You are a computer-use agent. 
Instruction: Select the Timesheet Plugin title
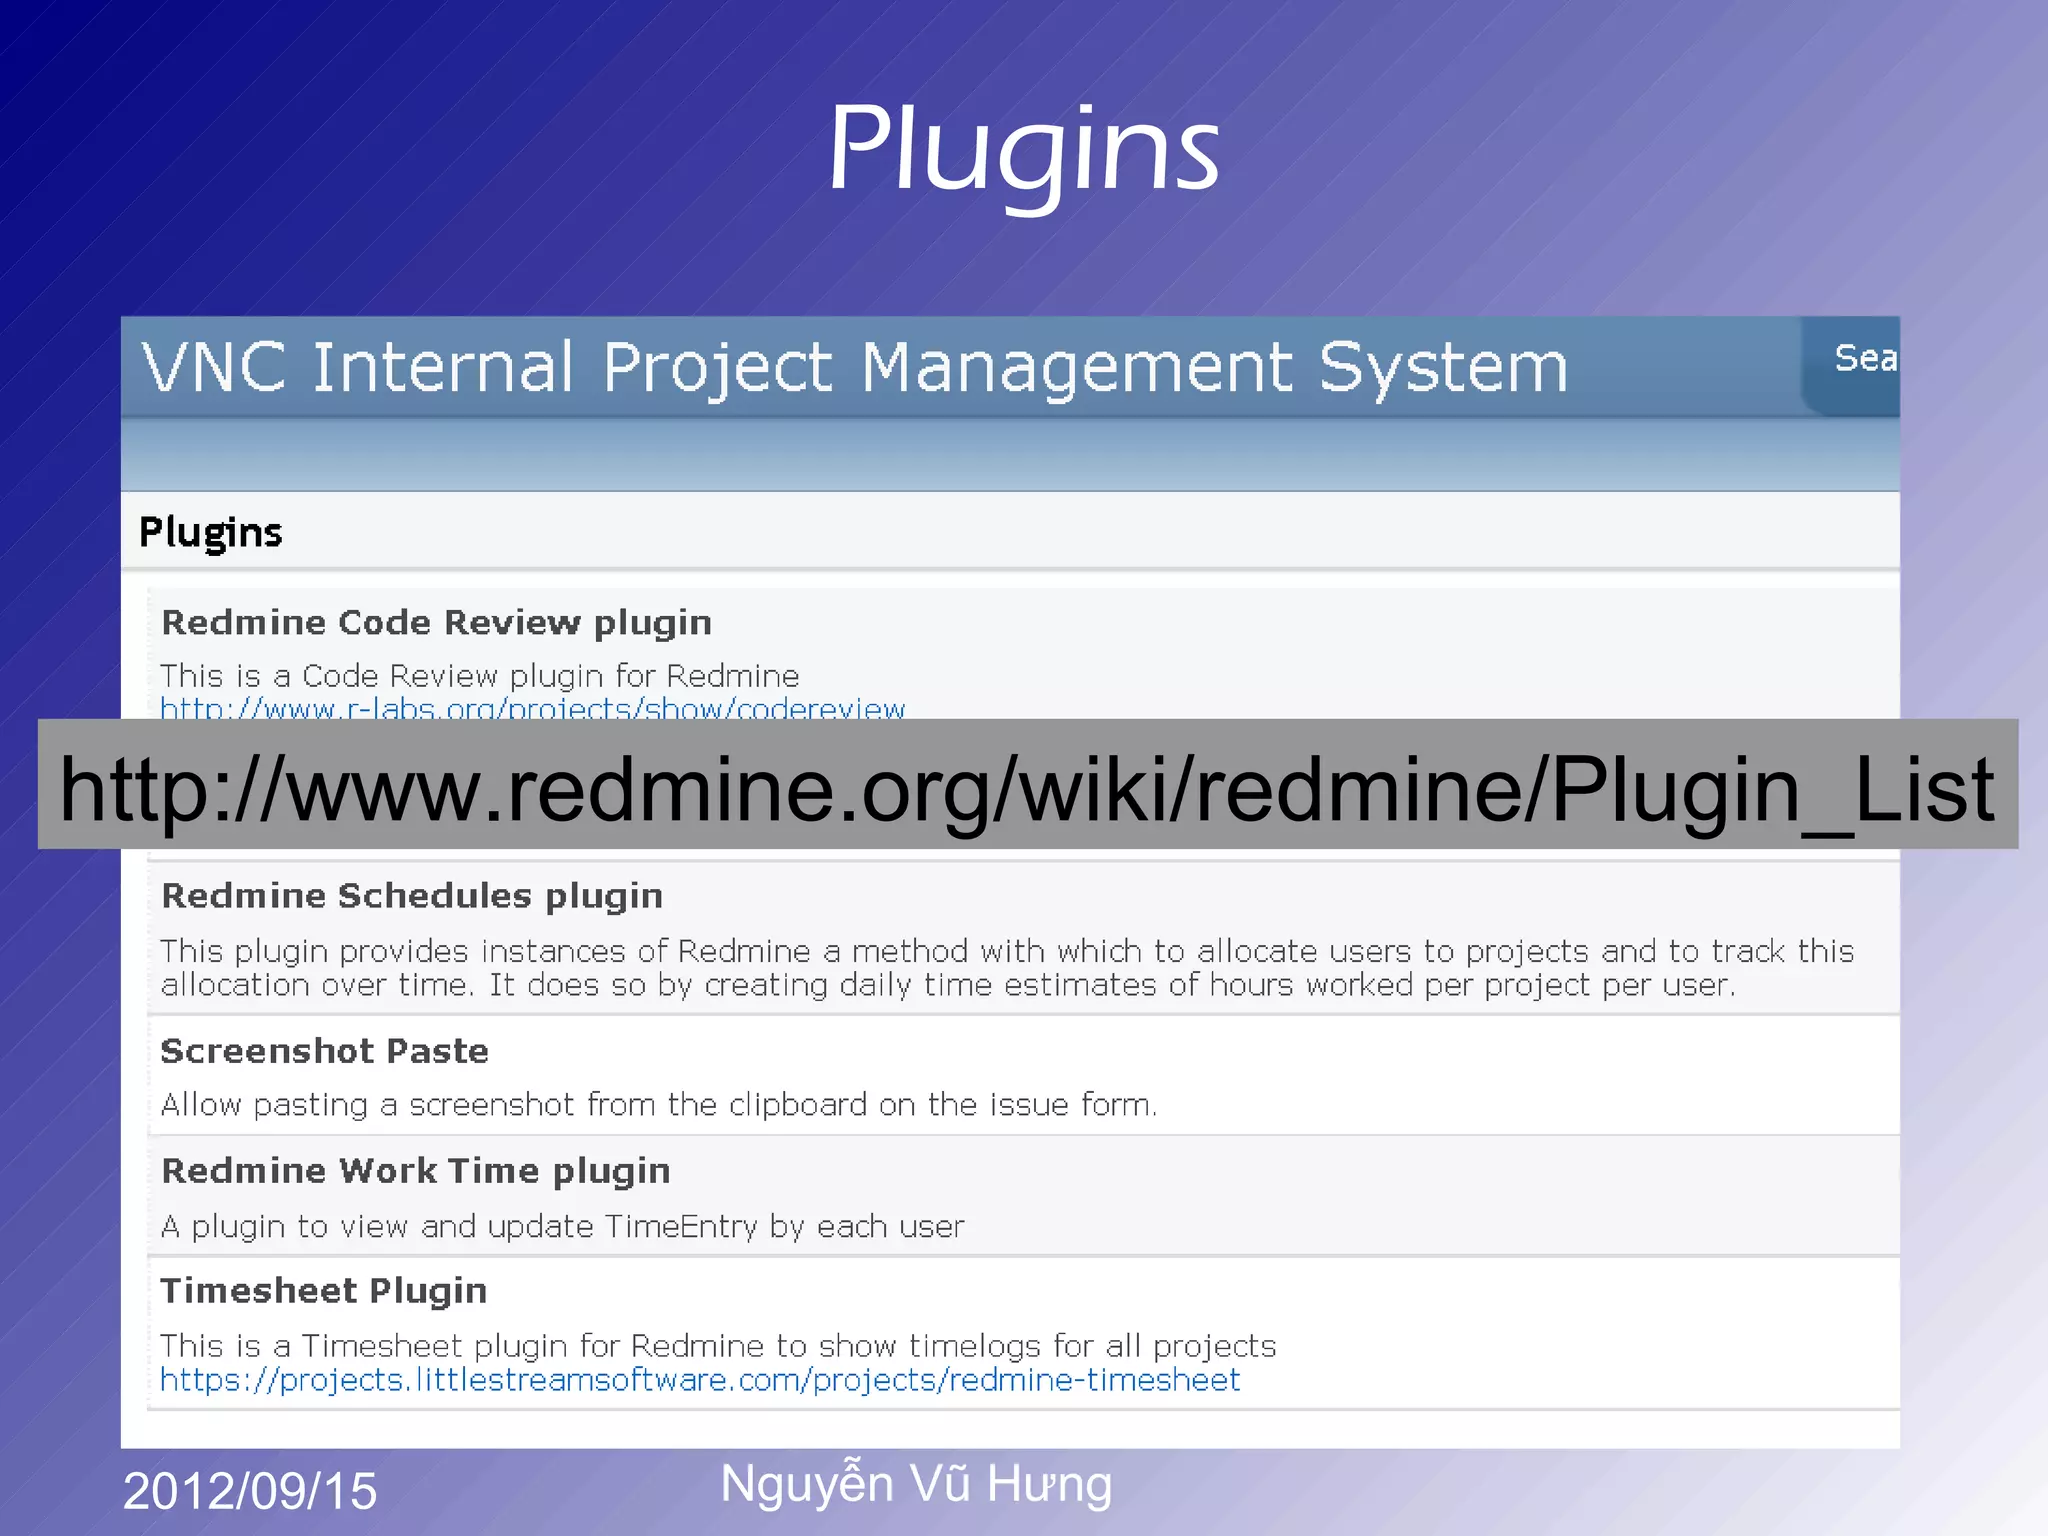pos(324,1291)
